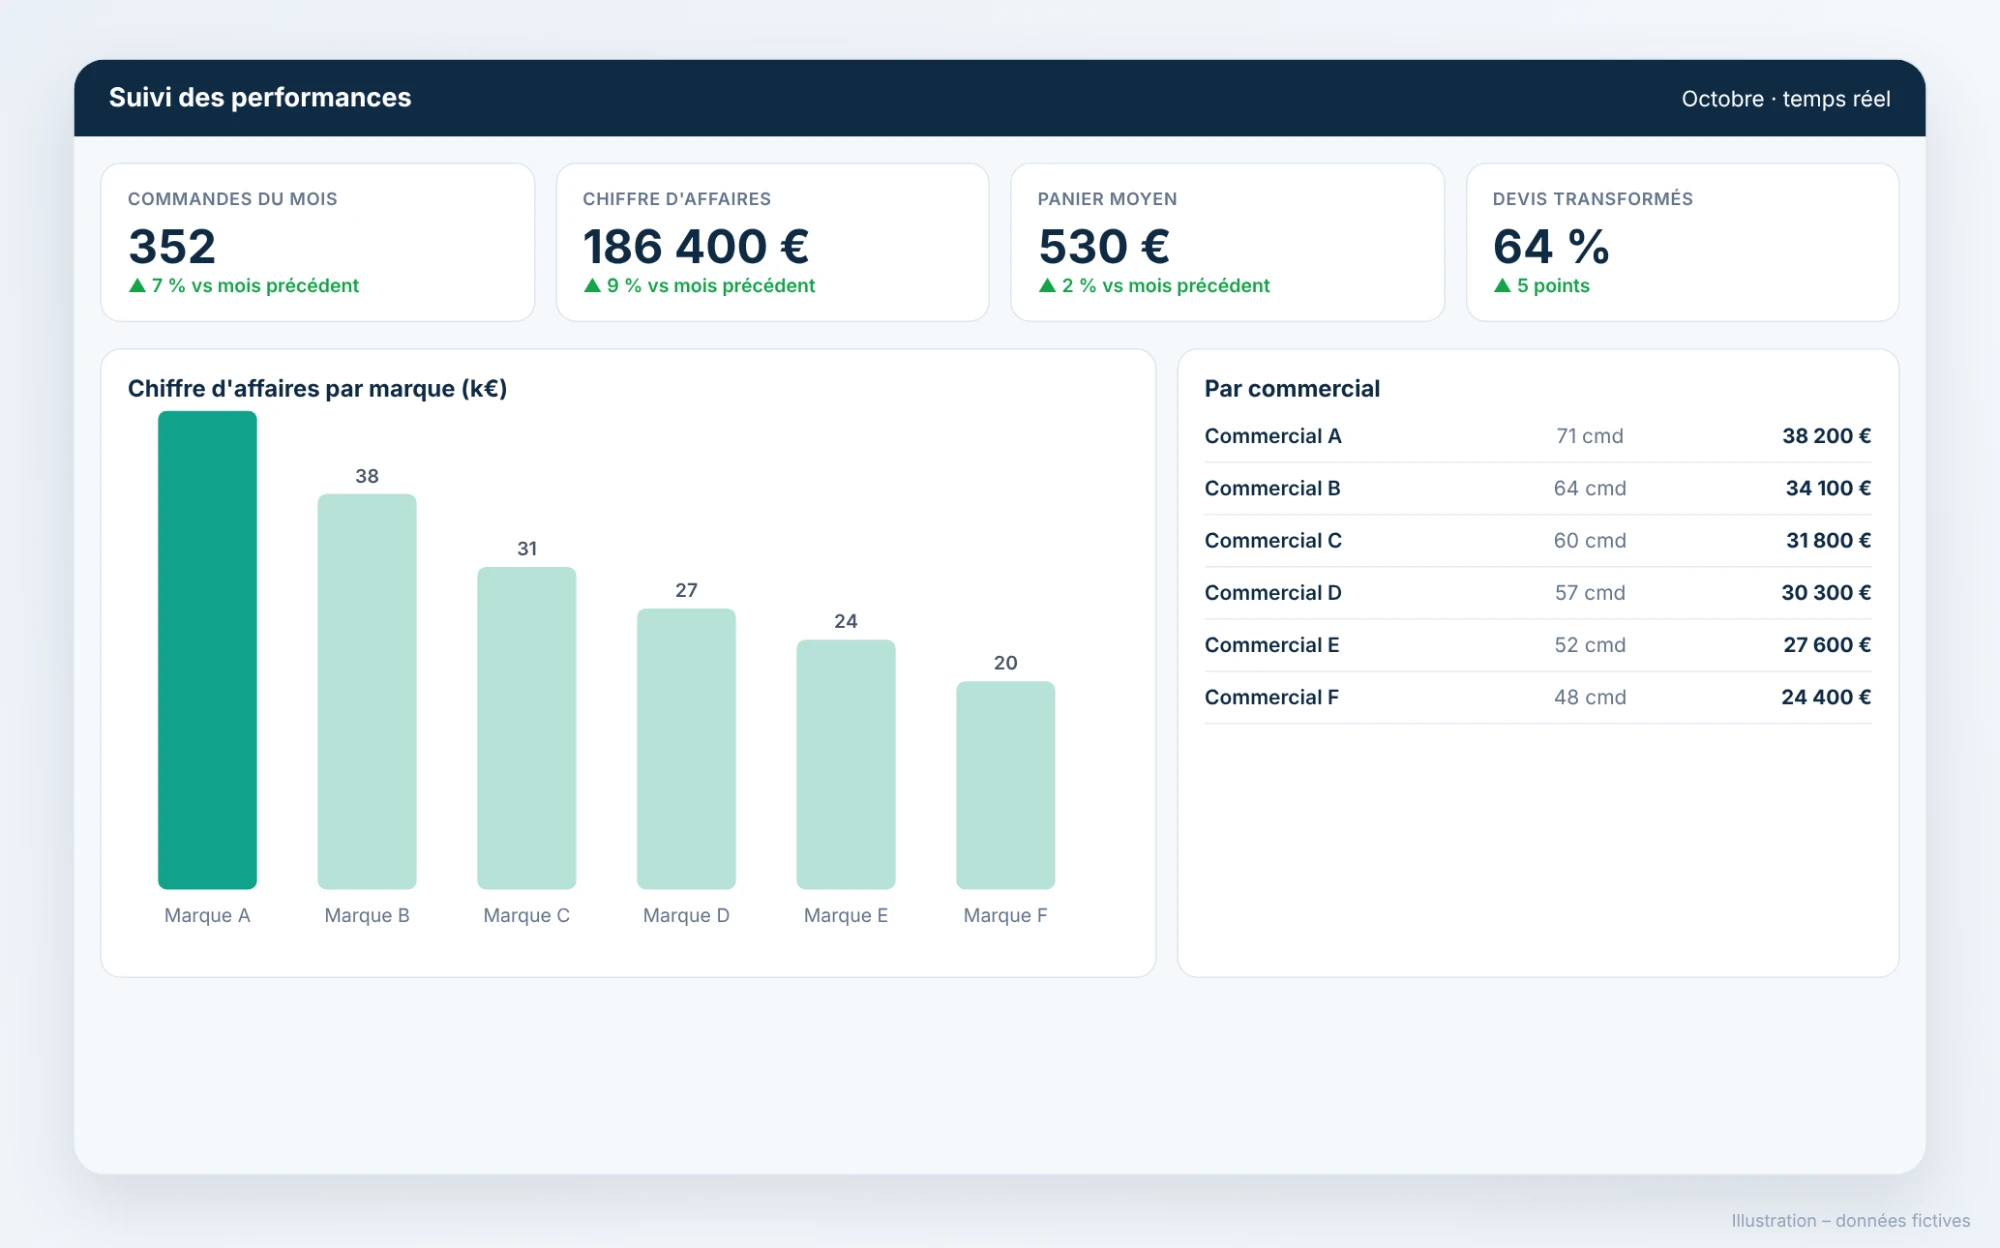Click '64 cmd' in Commercial B row
This screenshot has height=1248, width=2000.
pyautogui.click(x=1590, y=488)
